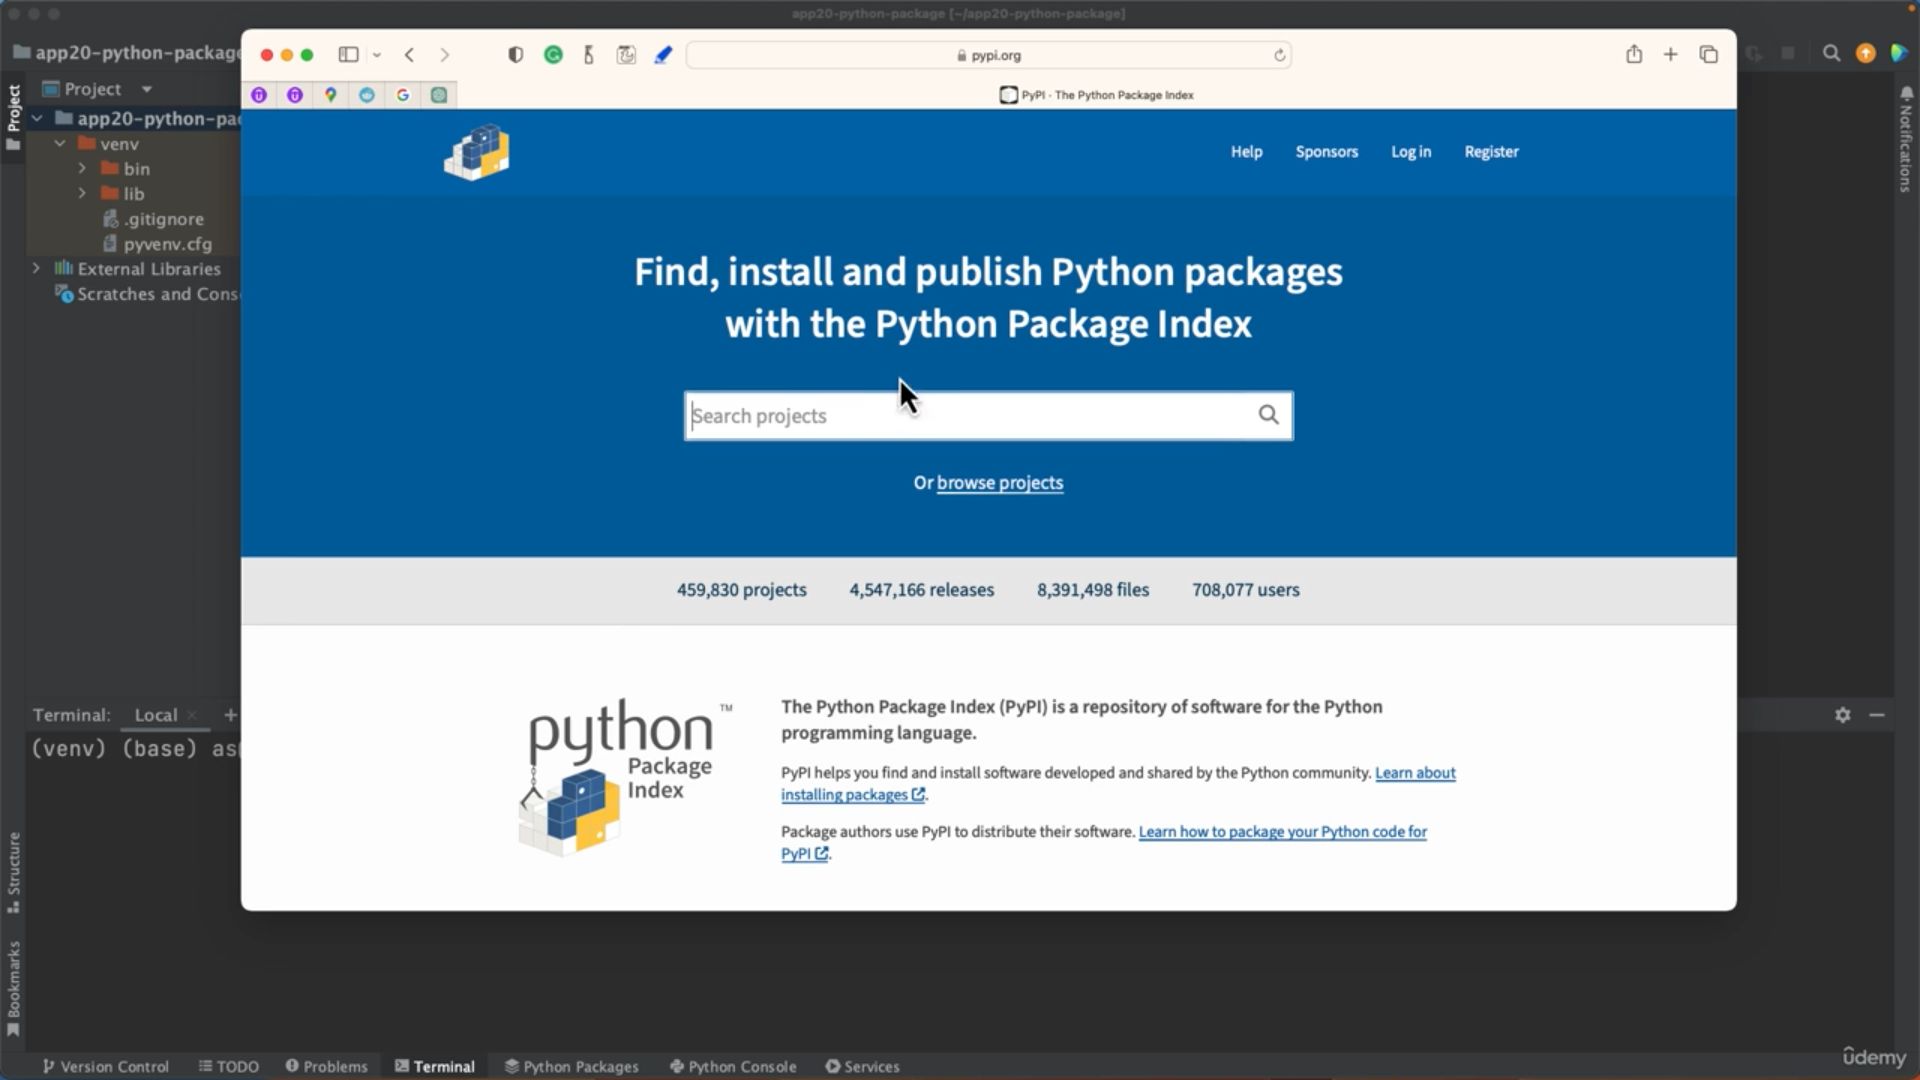Open the Grammarly extension icon
This screenshot has height=1080, width=1920.
coord(553,55)
